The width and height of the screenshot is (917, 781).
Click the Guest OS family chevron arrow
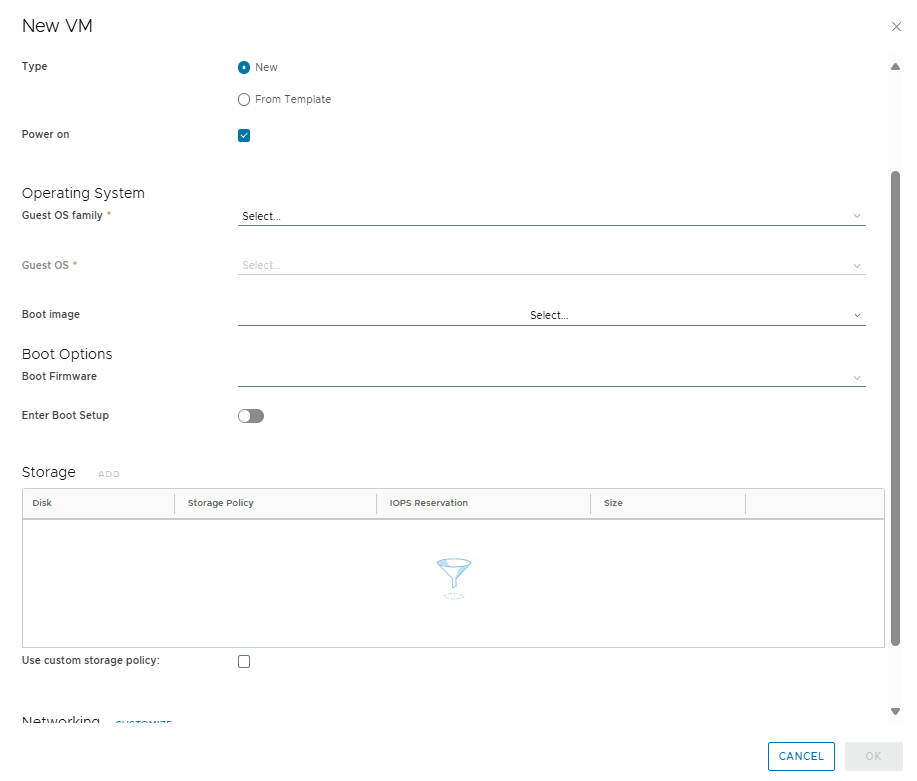pyautogui.click(x=857, y=216)
